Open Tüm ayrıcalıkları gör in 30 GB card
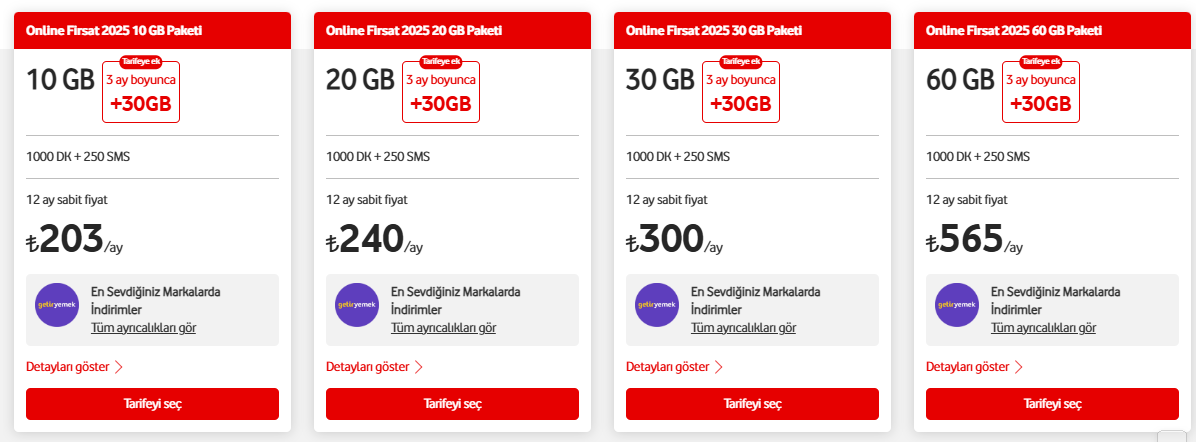The width and height of the screenshot is (1196, 442). click(x=744, y=327)
